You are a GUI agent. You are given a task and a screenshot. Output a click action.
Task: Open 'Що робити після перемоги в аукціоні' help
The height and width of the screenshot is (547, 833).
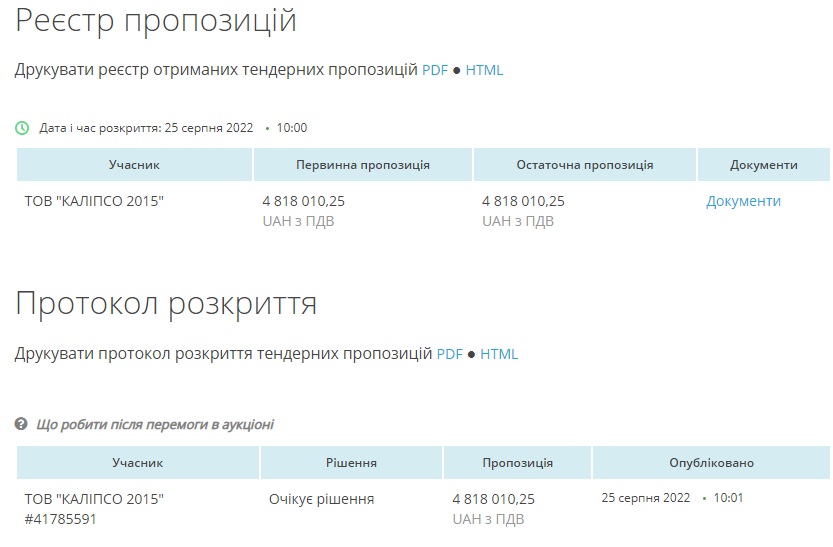(155, 424)
